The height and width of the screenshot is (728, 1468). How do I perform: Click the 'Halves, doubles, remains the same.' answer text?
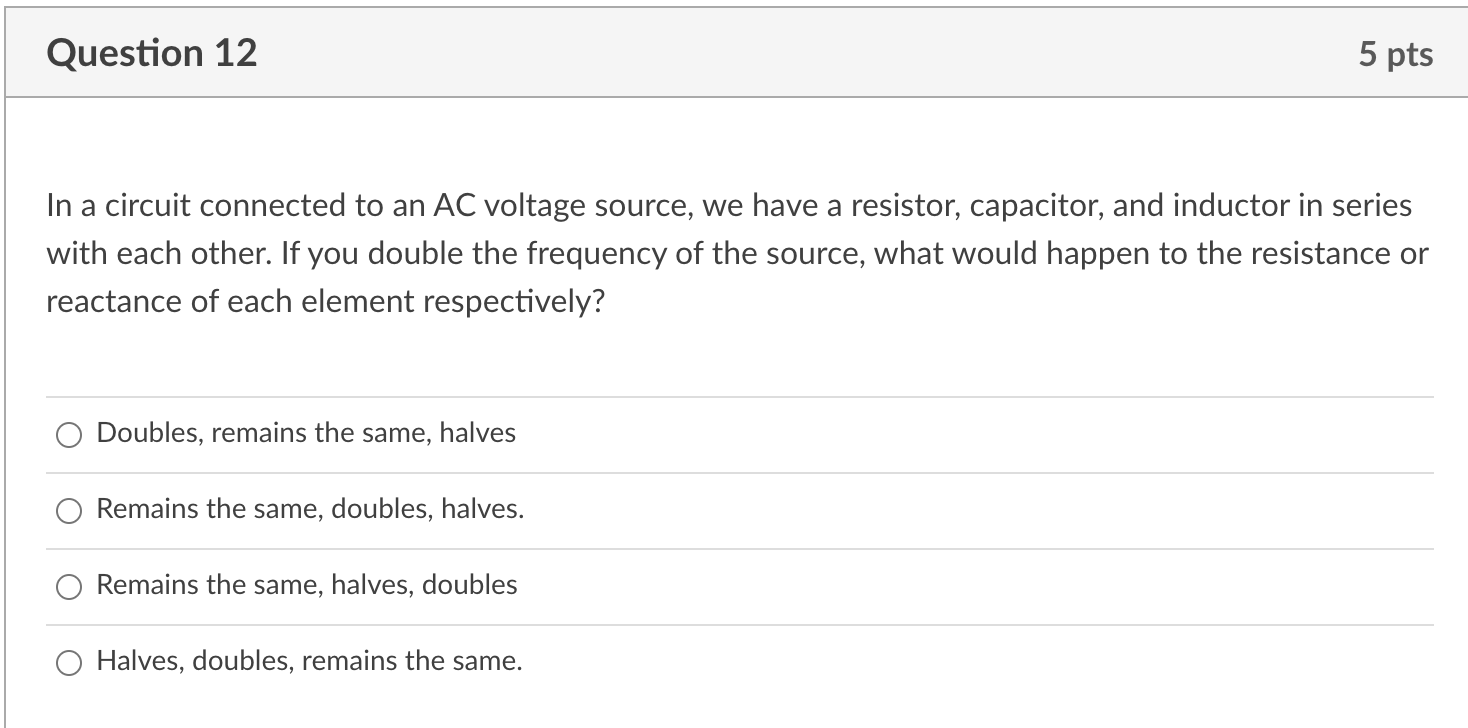pos(309,661)
